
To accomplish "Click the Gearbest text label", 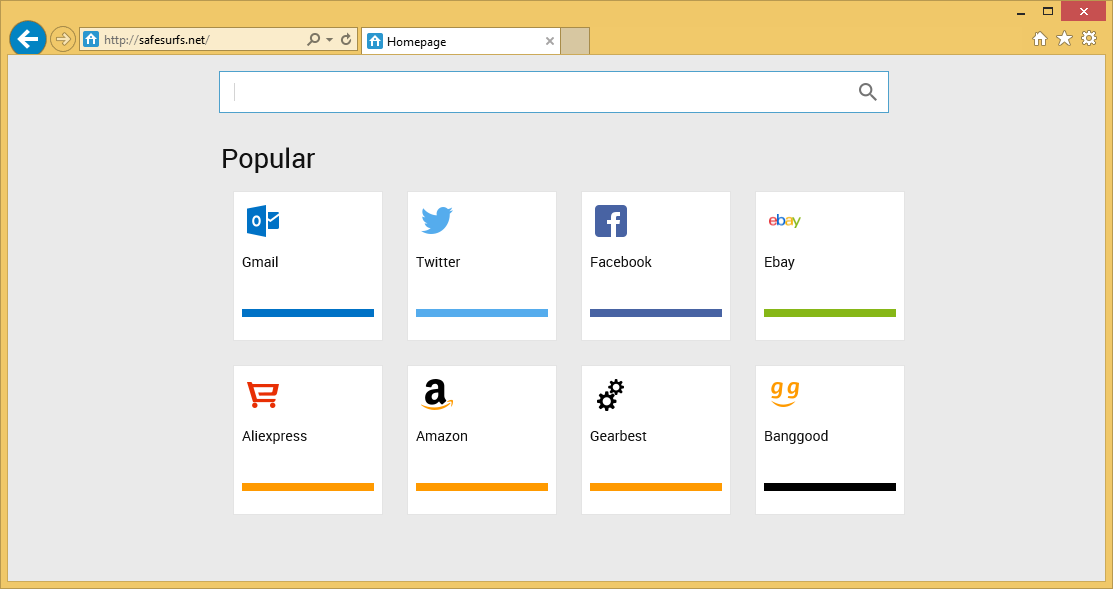I will tap(617, 435).
